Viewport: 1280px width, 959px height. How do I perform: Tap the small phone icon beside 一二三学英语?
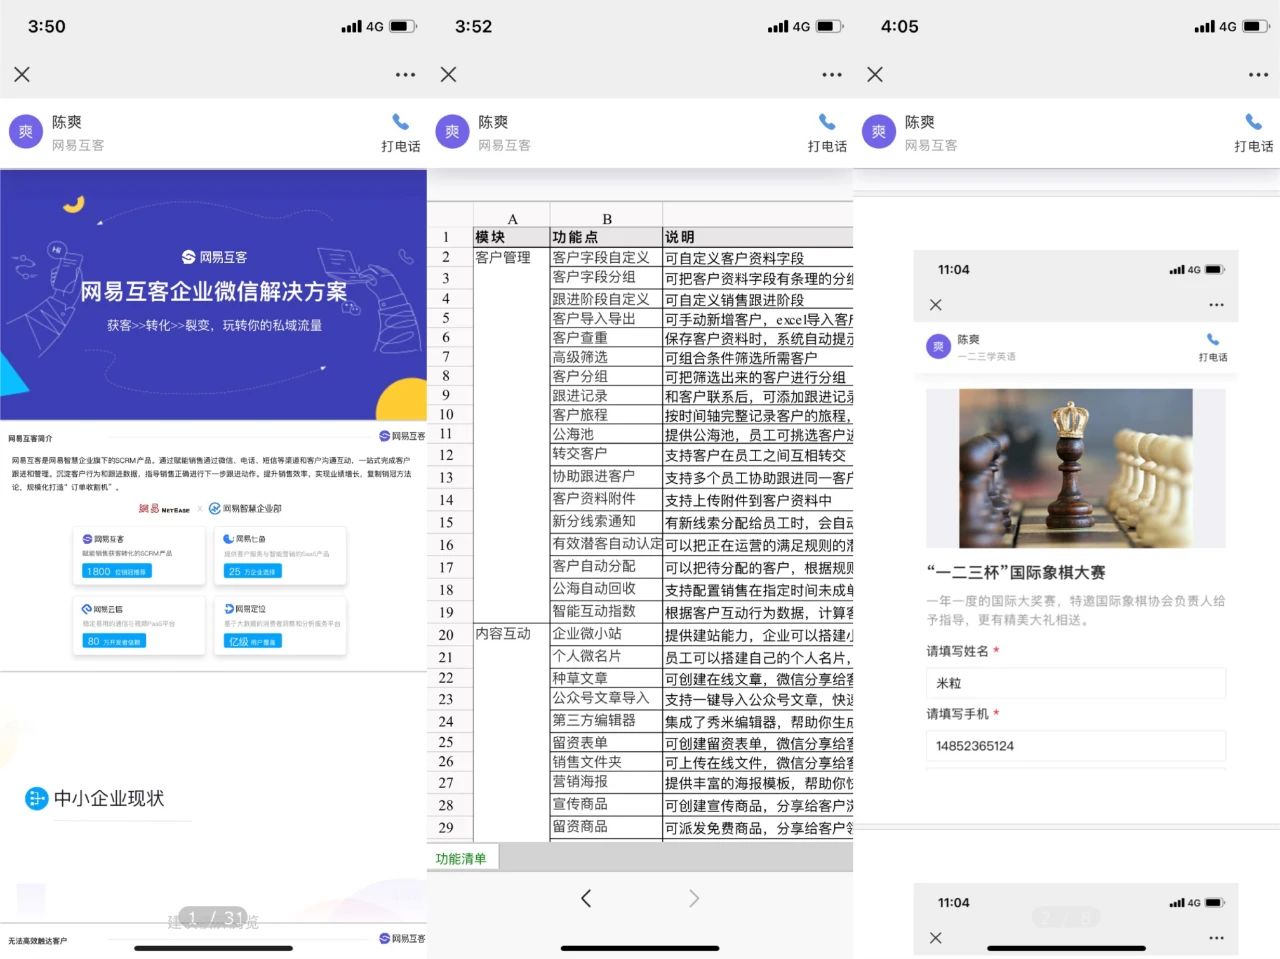click(1213, 340)
